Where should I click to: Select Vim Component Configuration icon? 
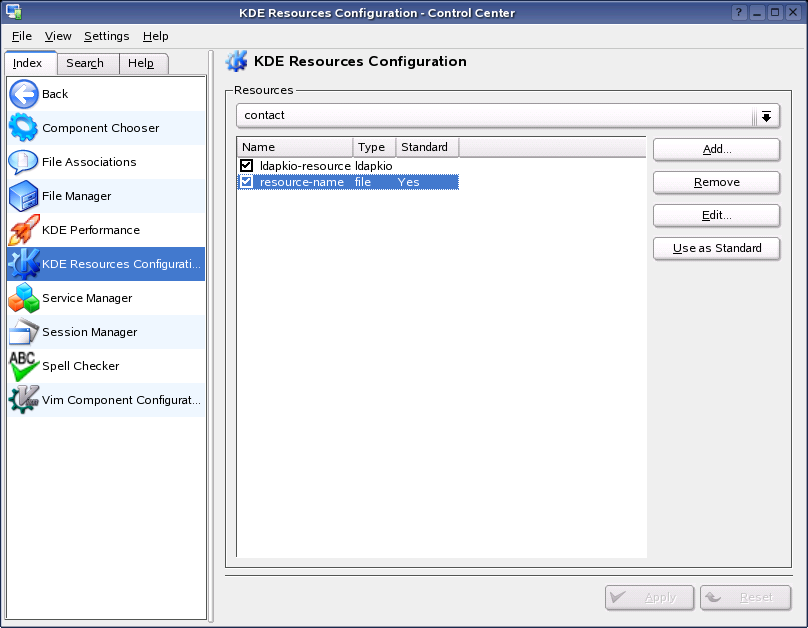(24, 400)
